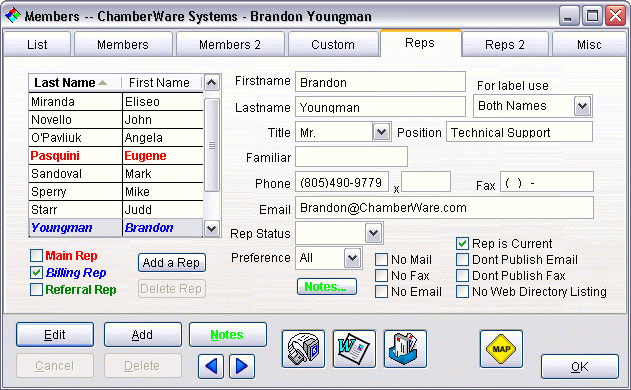Click the Edit button
Screen dimensions: 631x390
click(55, 334)
